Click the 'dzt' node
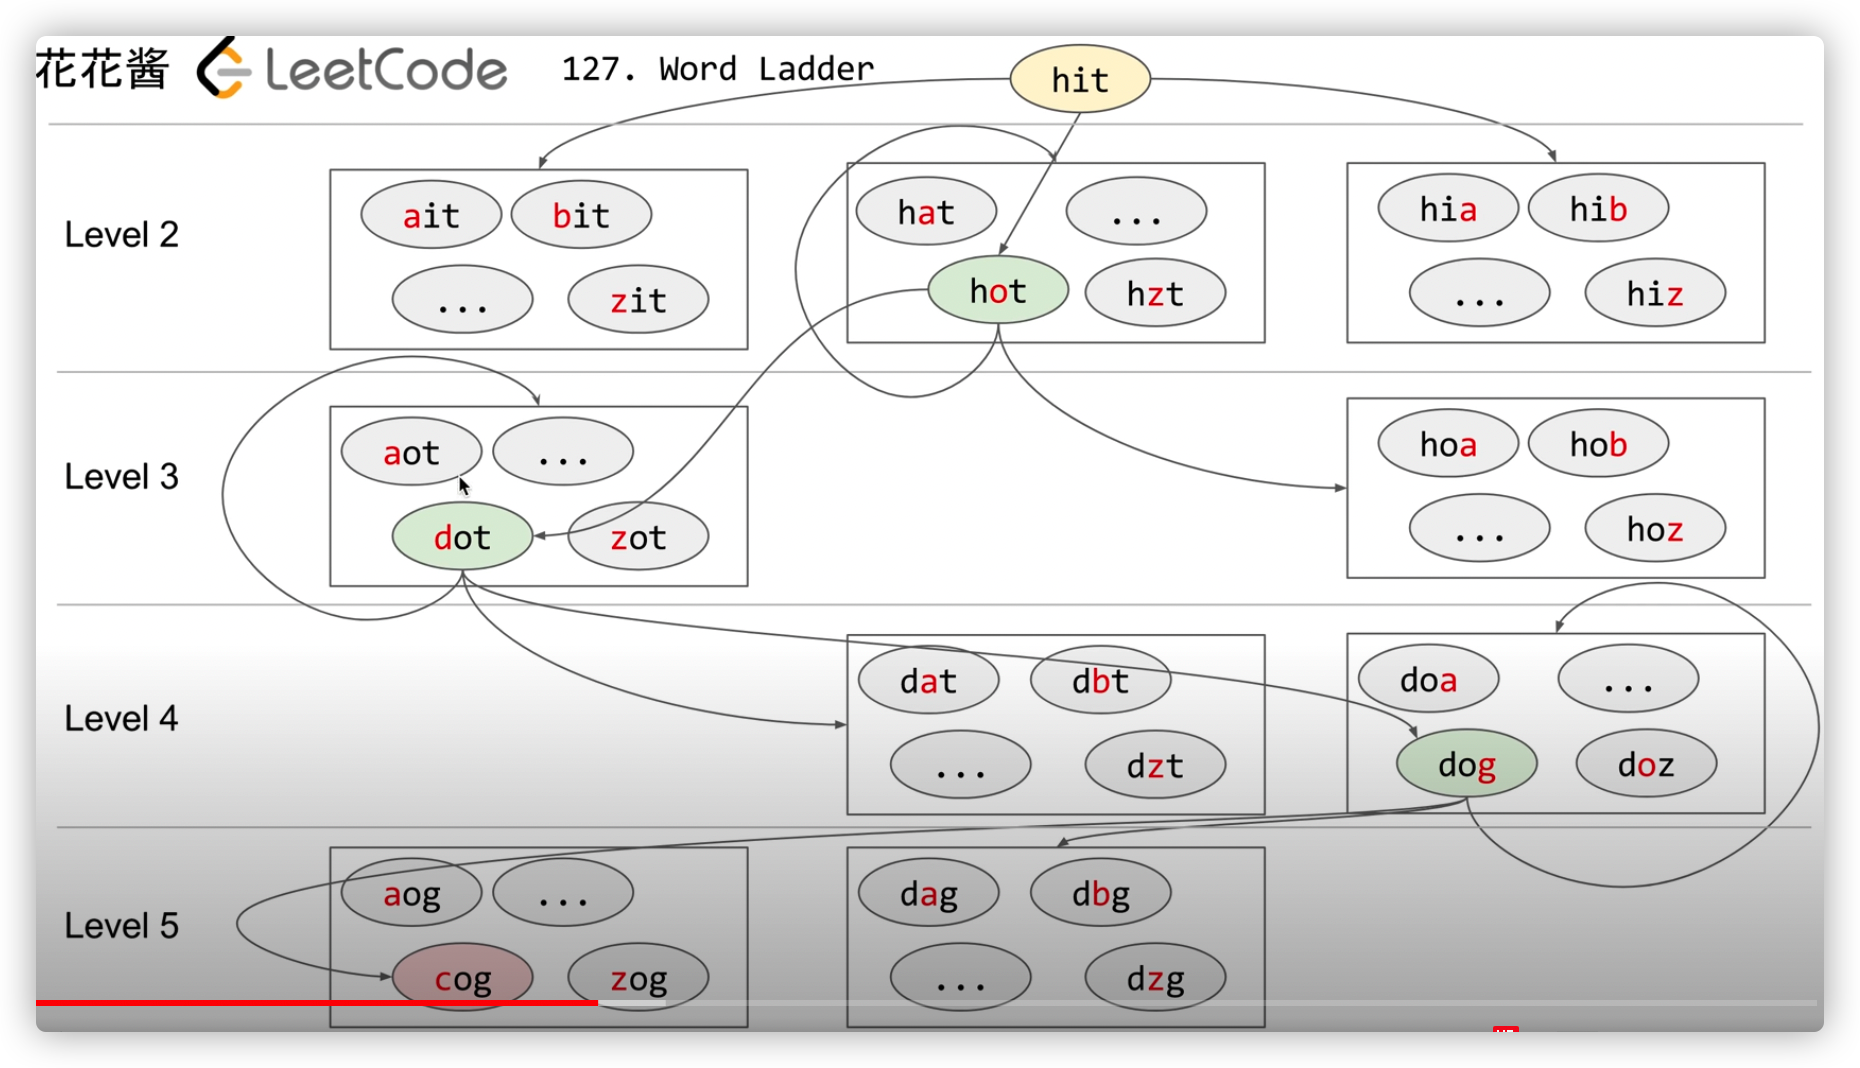The image size is (1860, 1068). (1155, 766)
